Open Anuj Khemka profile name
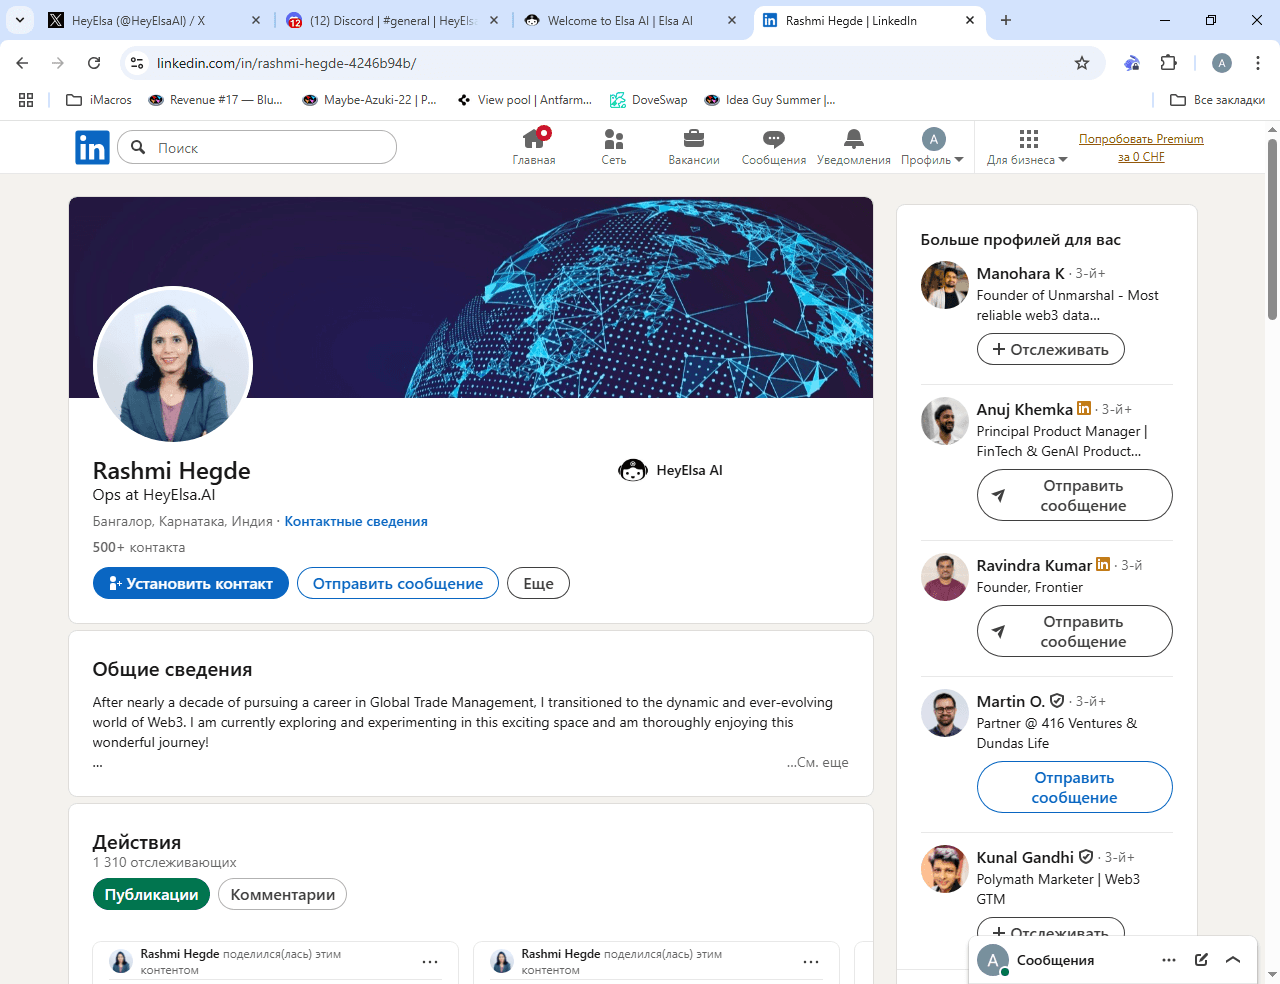This screenshot has width=1280, height=984. pos(1024,409)
